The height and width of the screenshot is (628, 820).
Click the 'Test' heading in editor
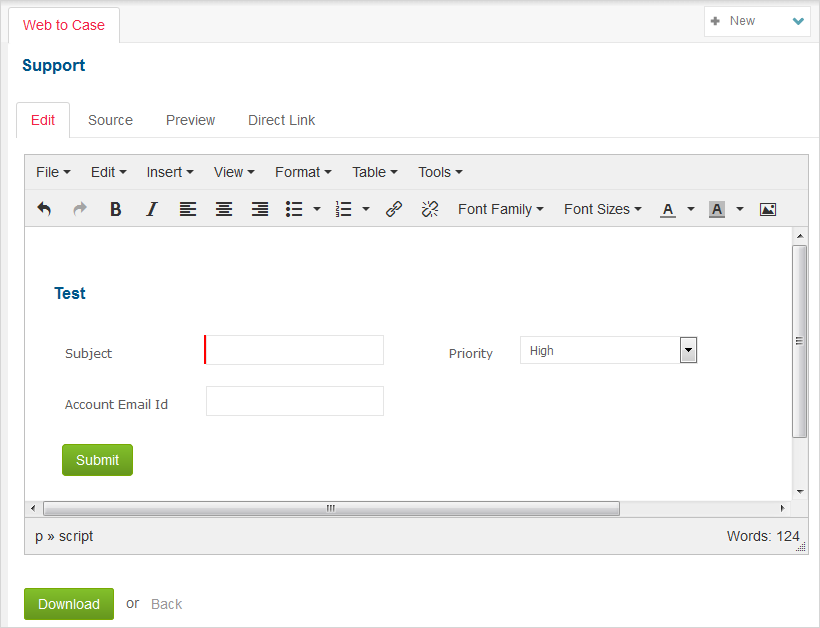[70, 293]
